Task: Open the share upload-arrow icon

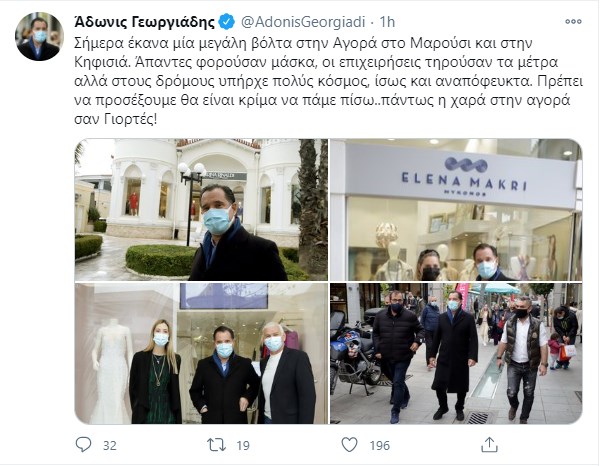Action: click(489, 445)
